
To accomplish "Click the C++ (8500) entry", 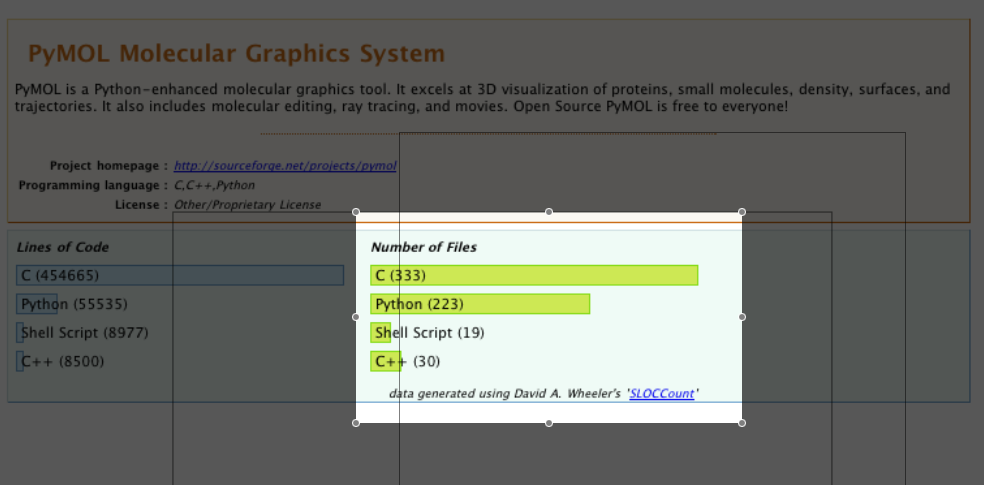I will [62, 361].
